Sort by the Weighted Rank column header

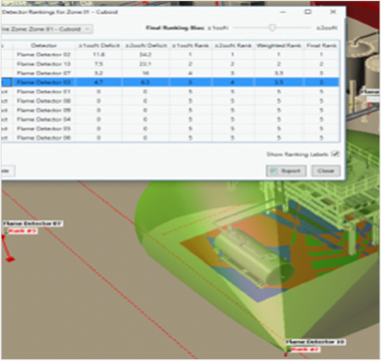click(279, 45)
